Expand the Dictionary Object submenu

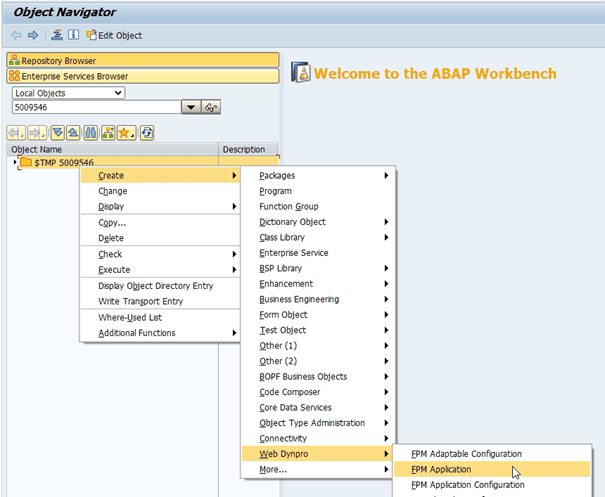(x=318, y=222)
